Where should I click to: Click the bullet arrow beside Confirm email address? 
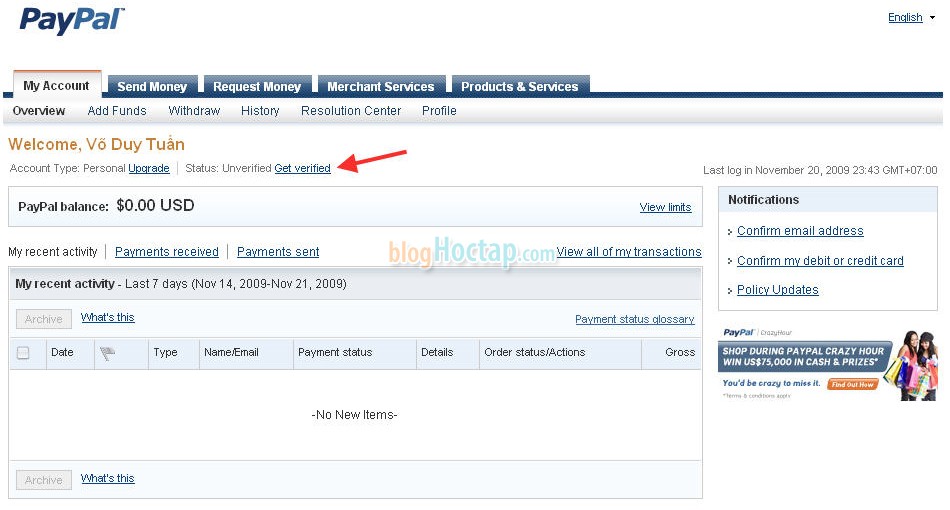pyautogui.click(x=730, y=232)
